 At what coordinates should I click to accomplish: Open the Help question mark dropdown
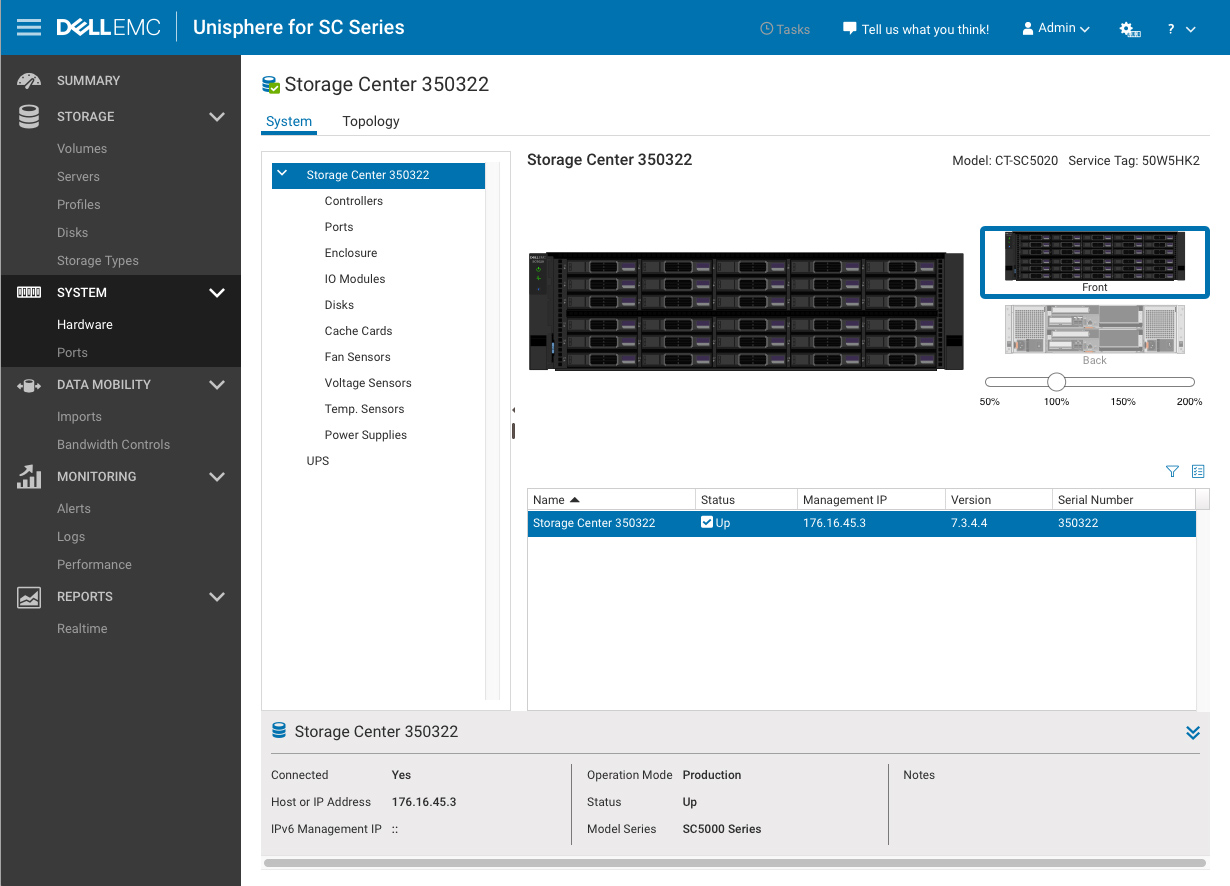(1181, 29)
